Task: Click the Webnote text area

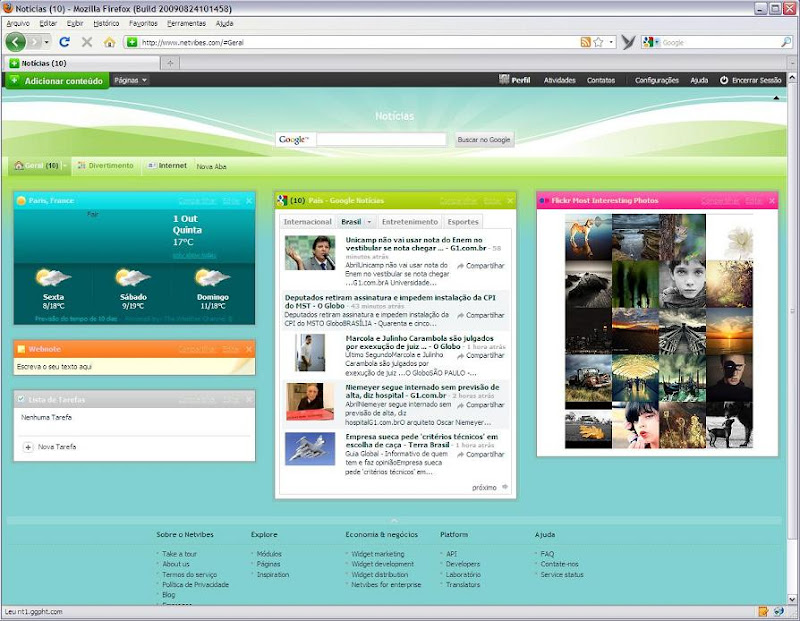Action: [x=134, y=366]
